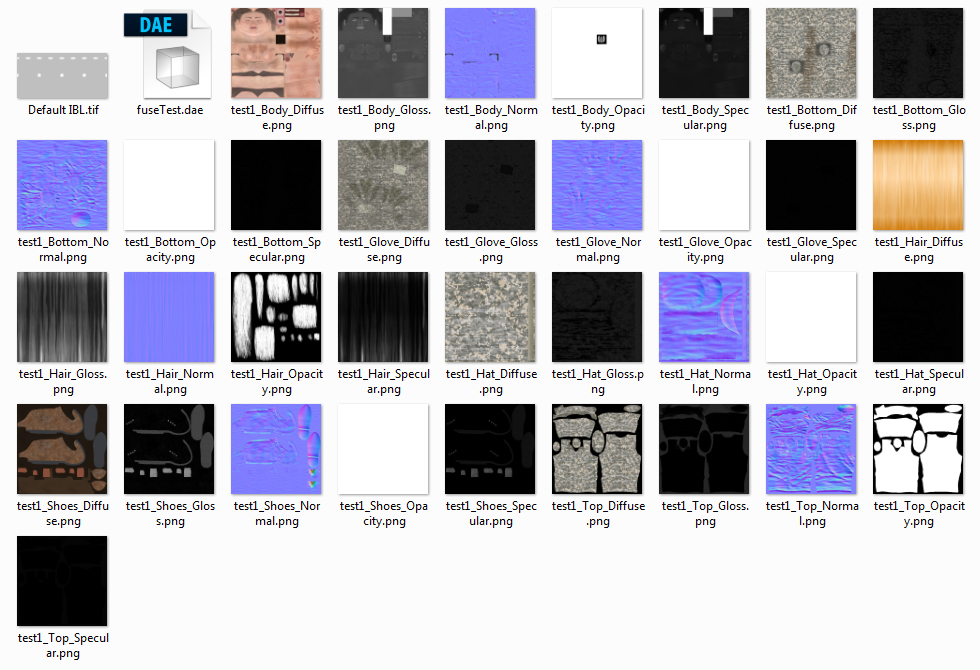Select the test1_Body_Diffuse.png thumbnail
The image size is (980, 670).
pyautogui.click(x=276, y=53)
